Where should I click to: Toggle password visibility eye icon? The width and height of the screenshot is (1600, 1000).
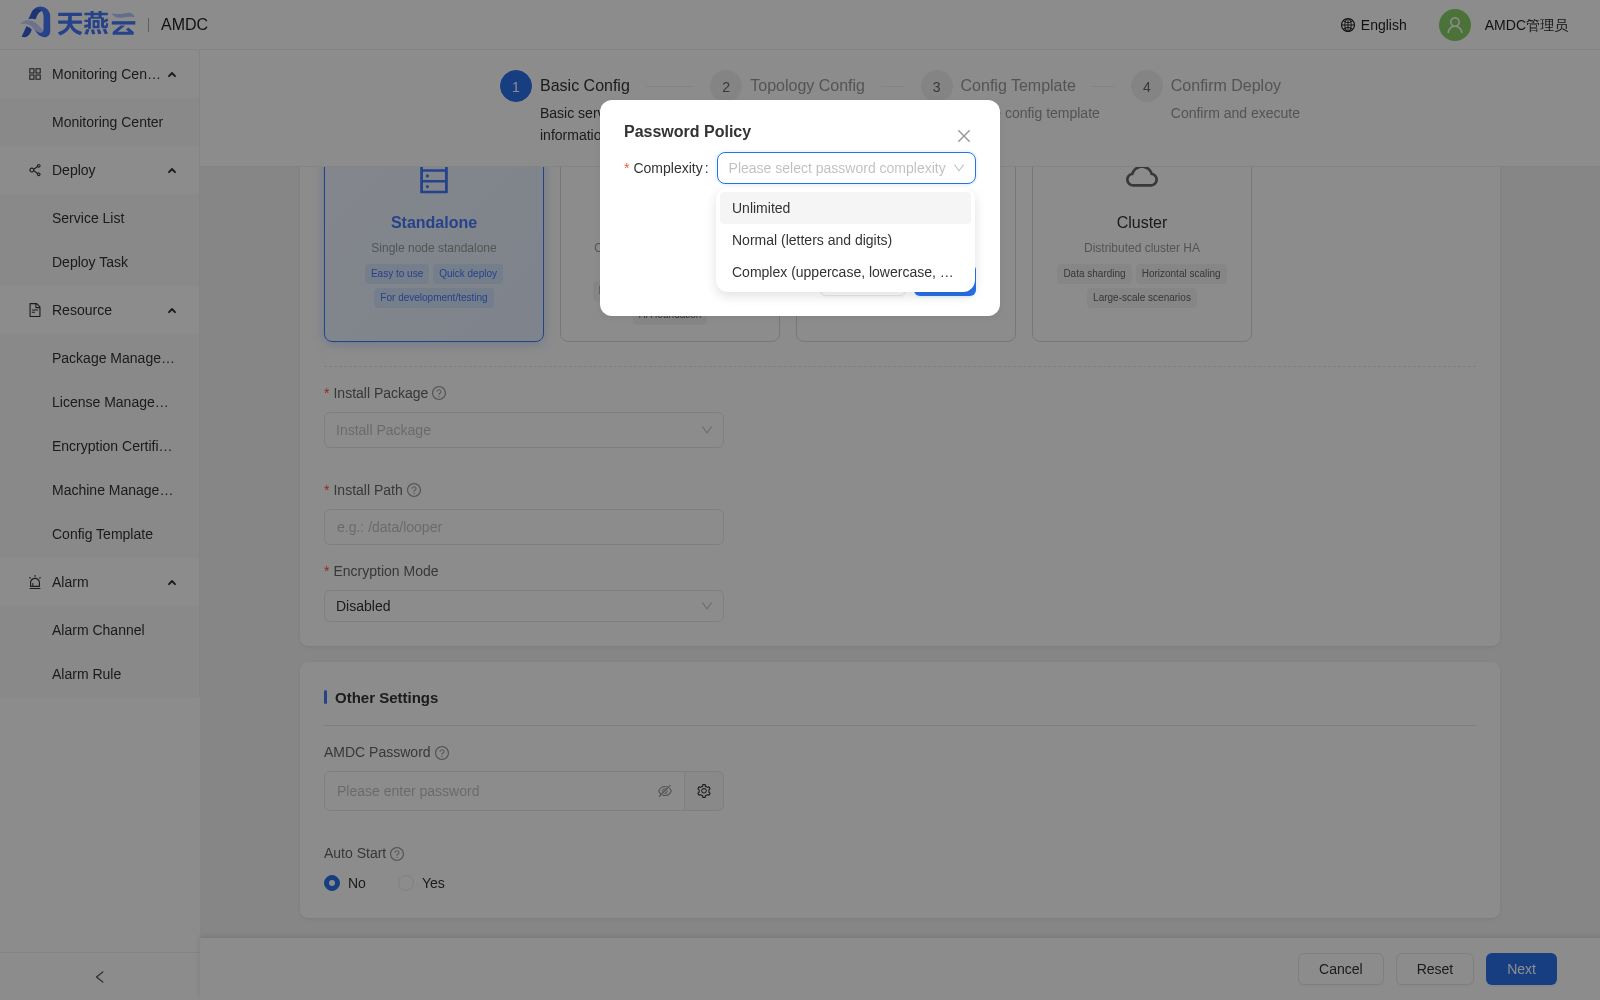(665, 791)
